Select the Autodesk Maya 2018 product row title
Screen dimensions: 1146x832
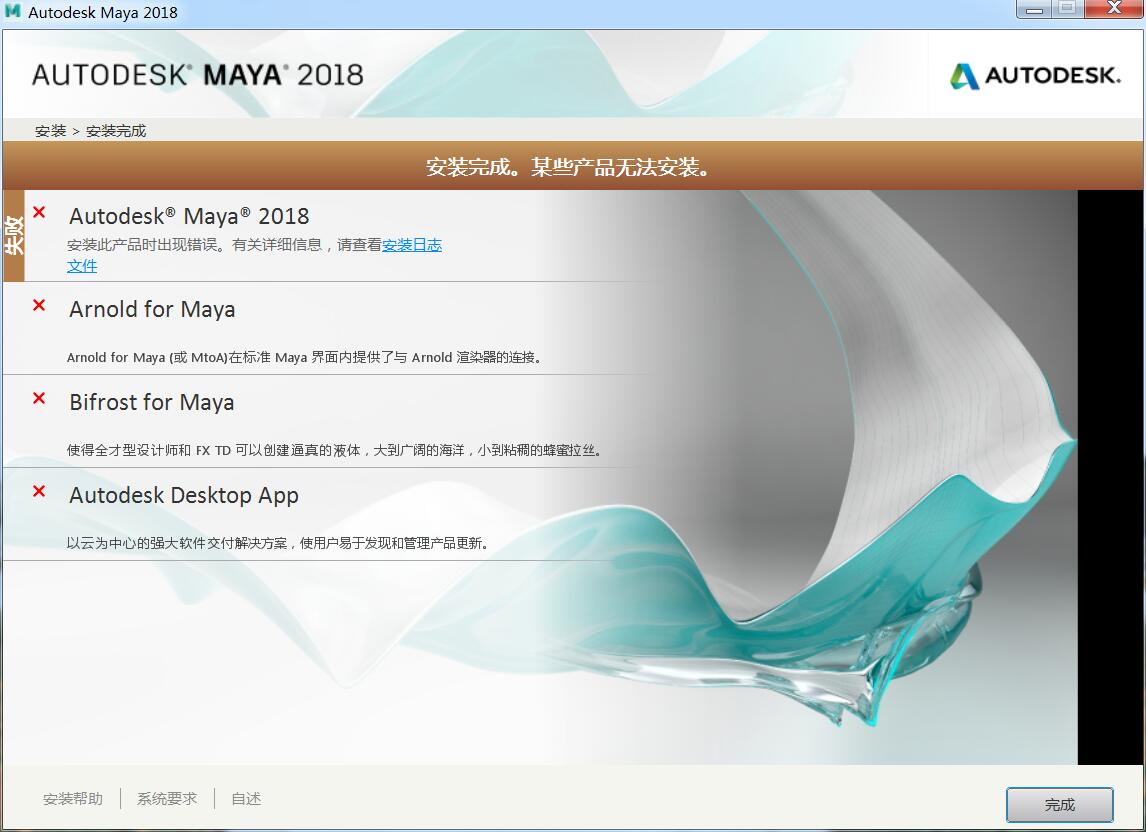tap(189, 216)
